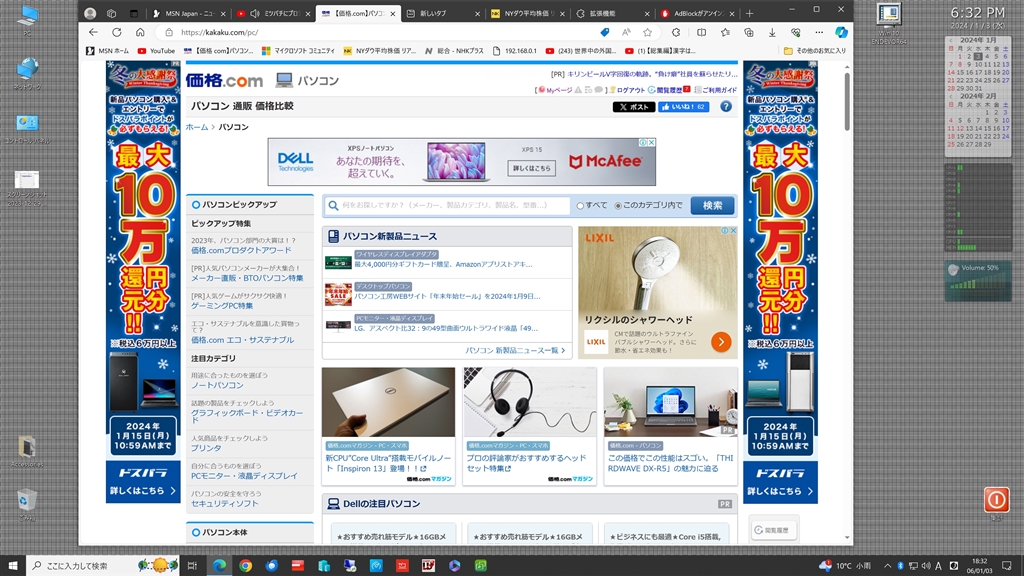Open the セキュリティソフト category link
1024x576 pixels.
224,504
